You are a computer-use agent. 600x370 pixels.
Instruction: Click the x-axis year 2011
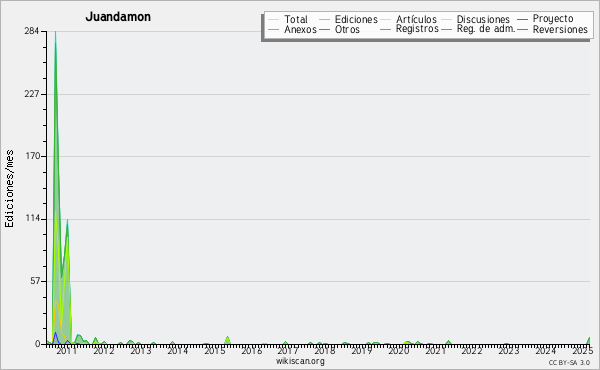(x=67, y=350)
